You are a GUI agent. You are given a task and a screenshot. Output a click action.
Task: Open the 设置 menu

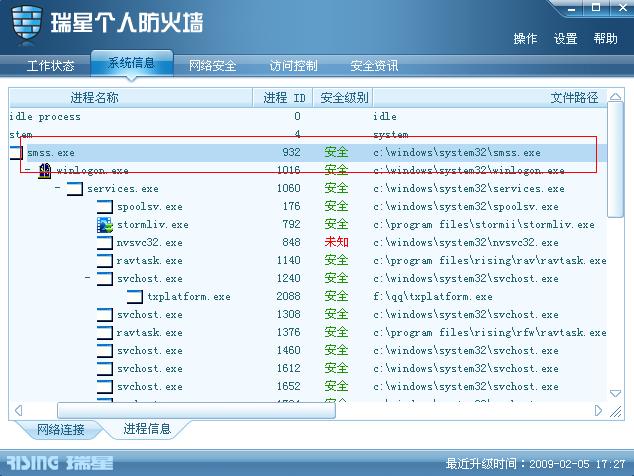tap(565, 39)
